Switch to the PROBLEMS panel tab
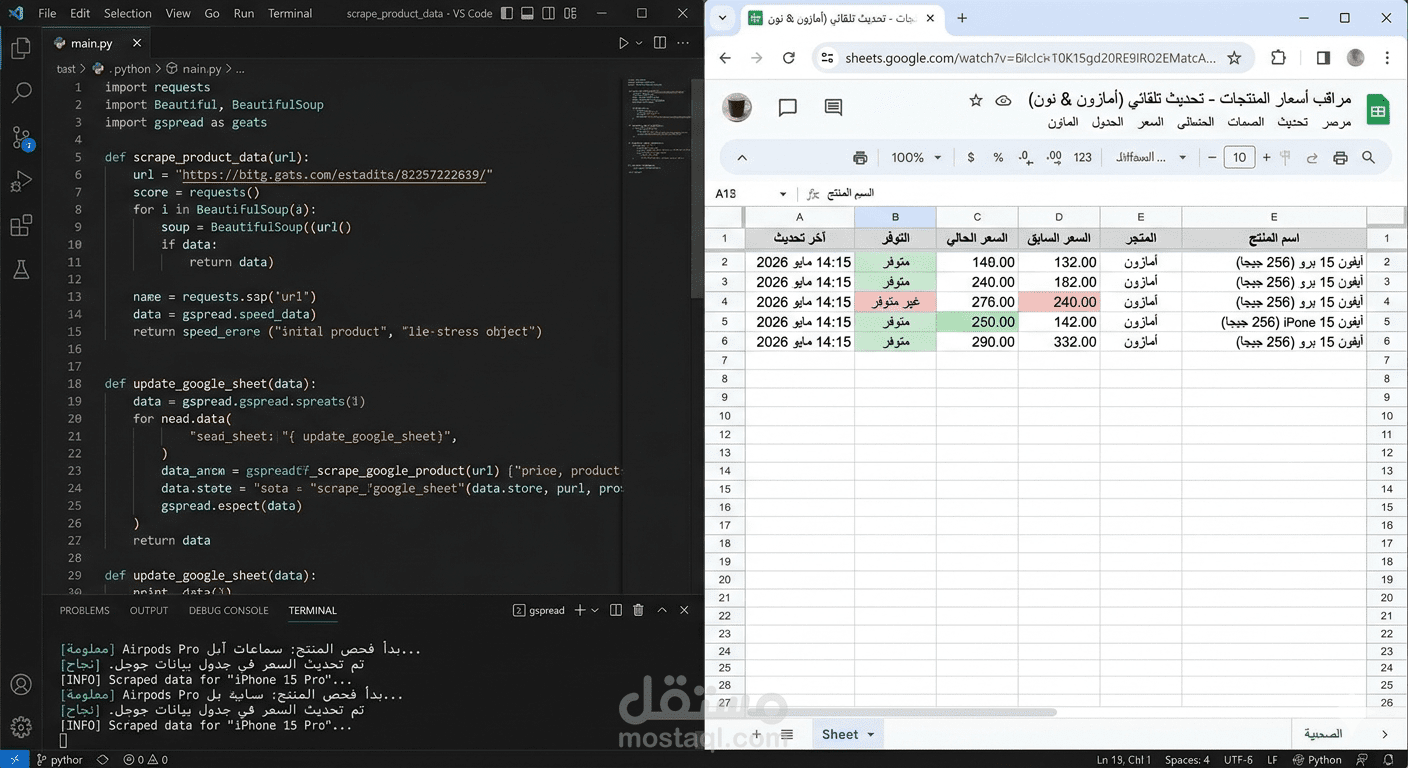 click(84, 610)
